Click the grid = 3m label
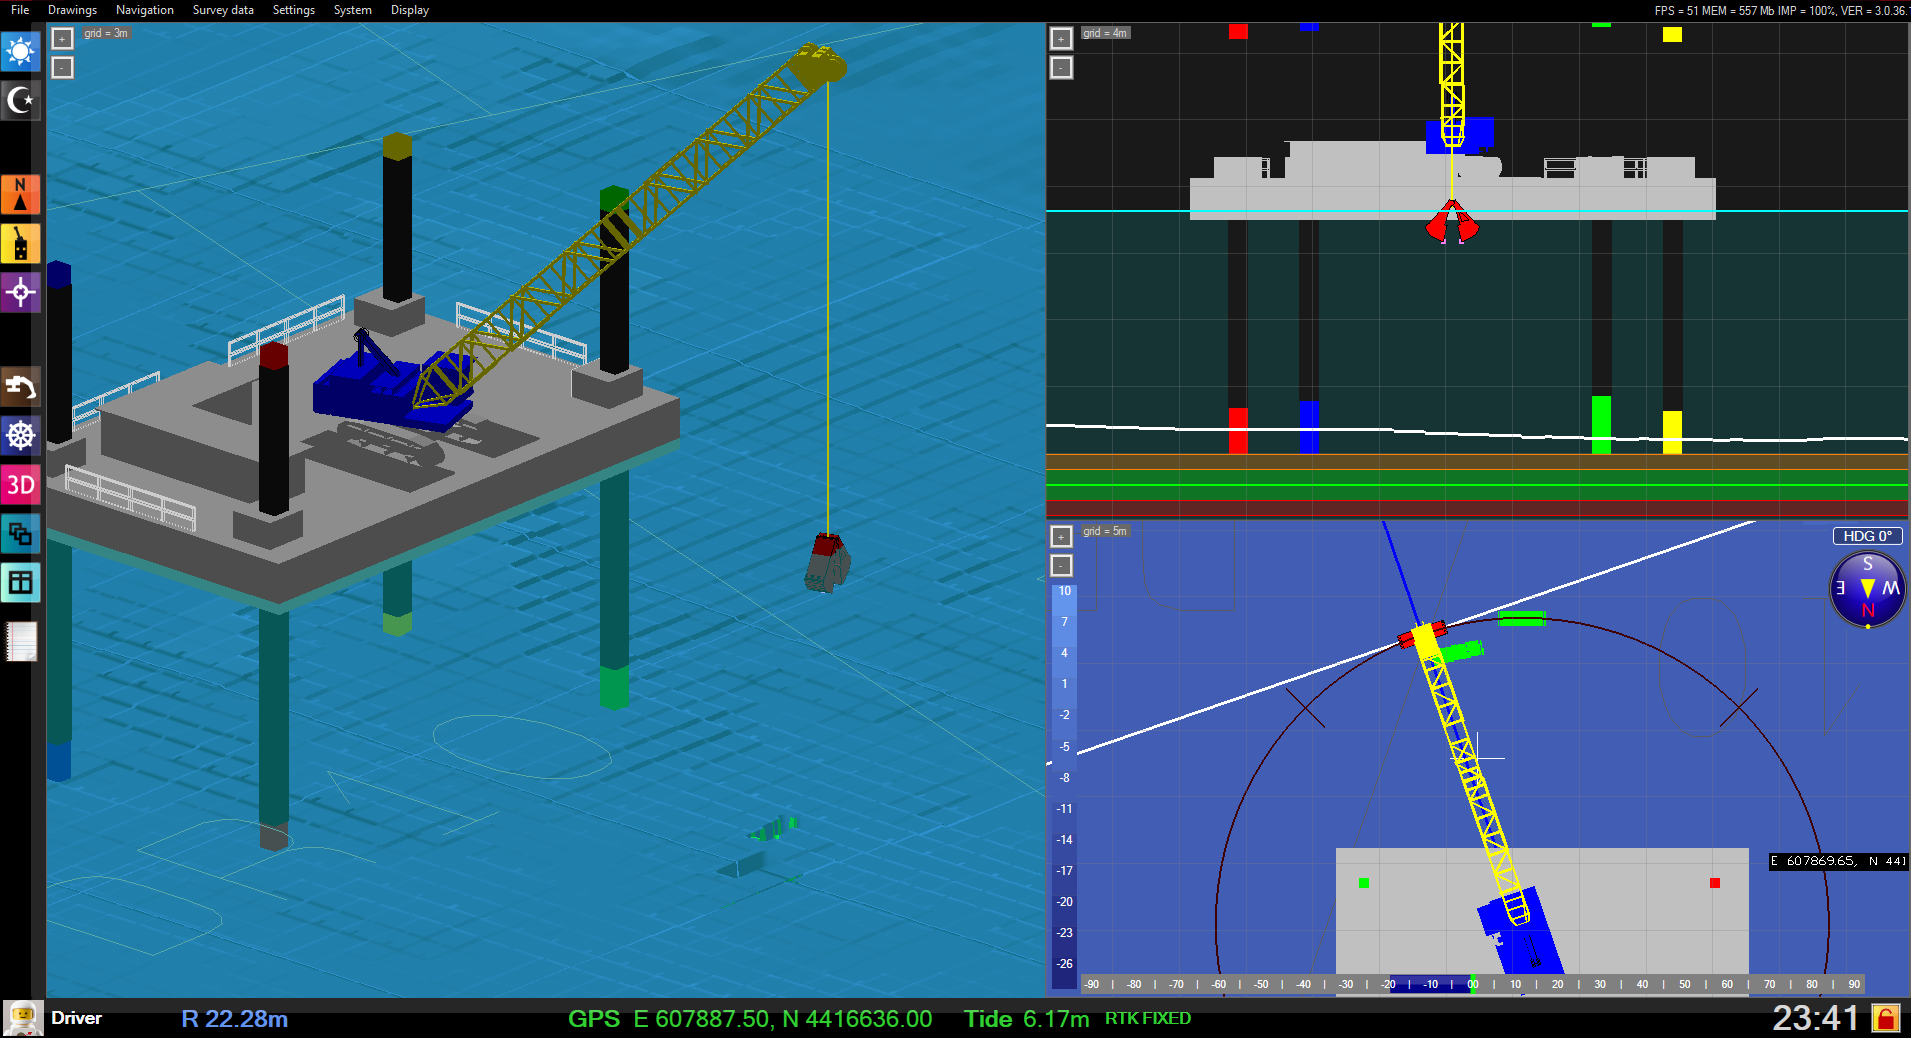The height and width of the screenshot is (1038, 1911). tap(106, 33)
